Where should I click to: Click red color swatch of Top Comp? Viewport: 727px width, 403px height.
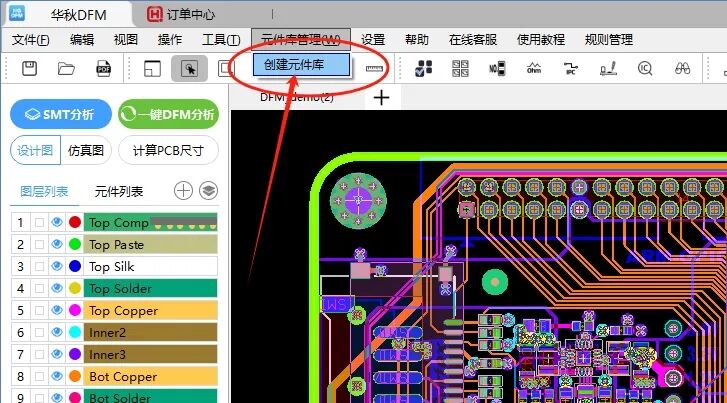click(x=75, y=223)
